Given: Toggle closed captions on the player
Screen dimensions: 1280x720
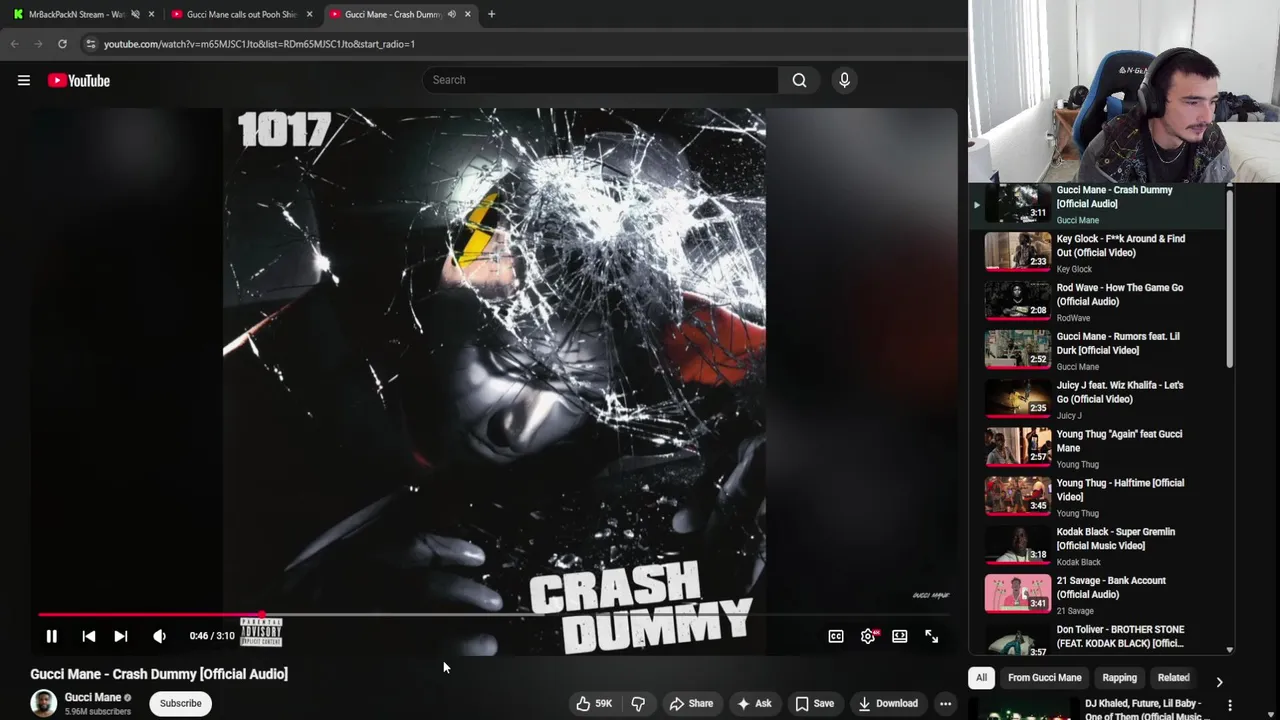Looking at the screenshot, I should 836,636.
